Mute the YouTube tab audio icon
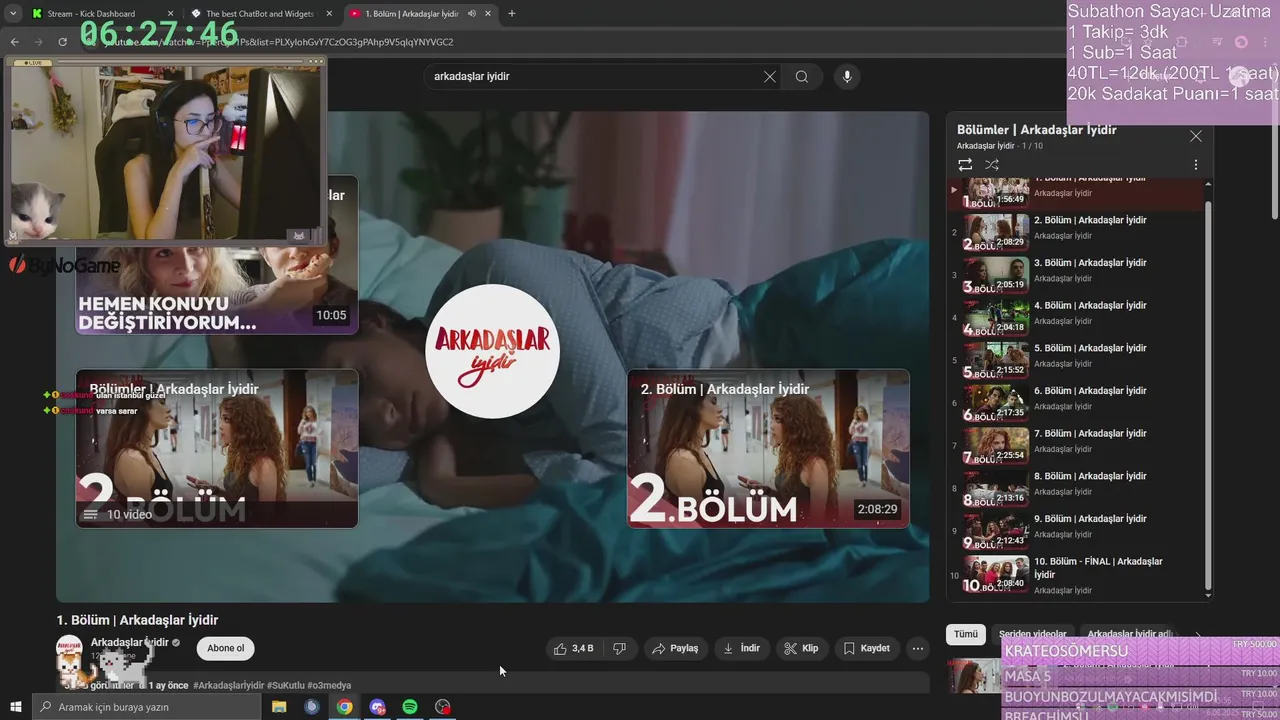The width and height of the screenshot is (1280, 720). tap(471, 13)
